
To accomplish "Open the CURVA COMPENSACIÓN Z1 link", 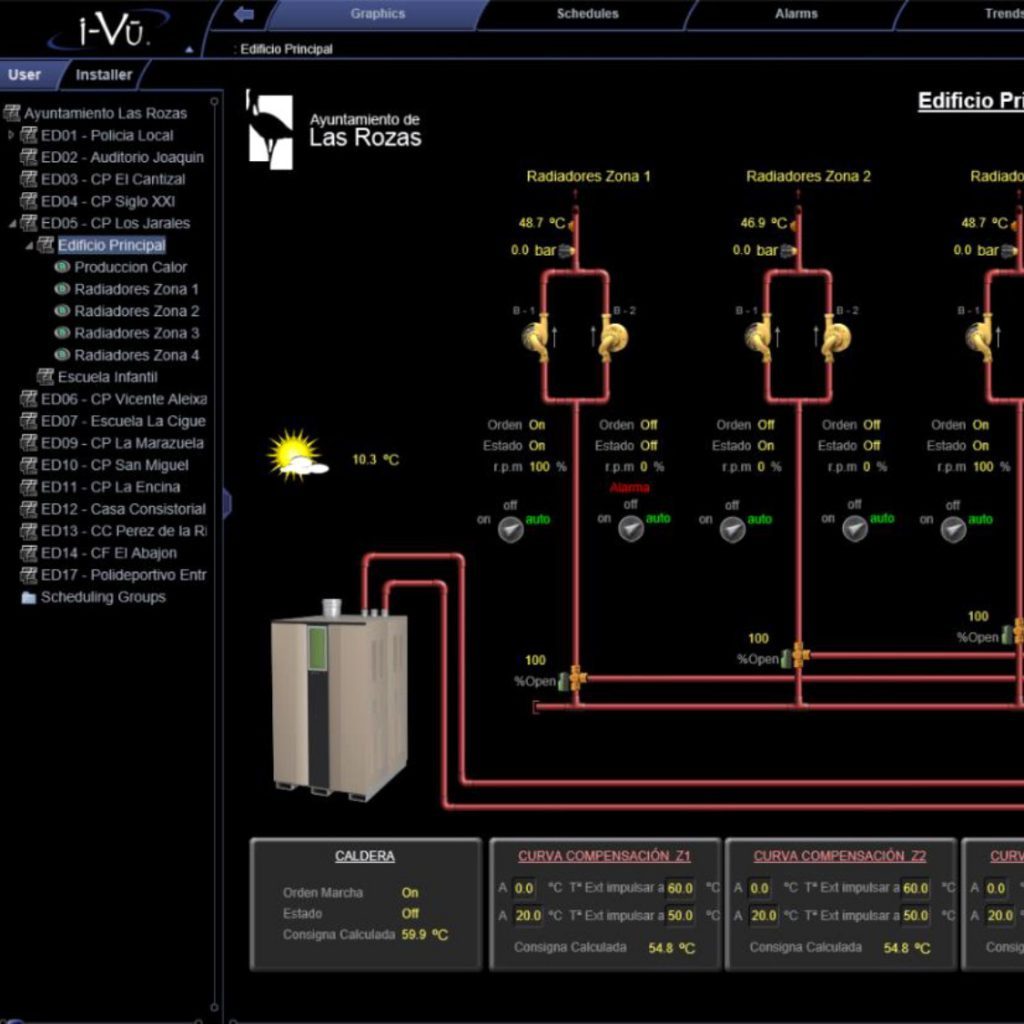I will pos(604,856).
